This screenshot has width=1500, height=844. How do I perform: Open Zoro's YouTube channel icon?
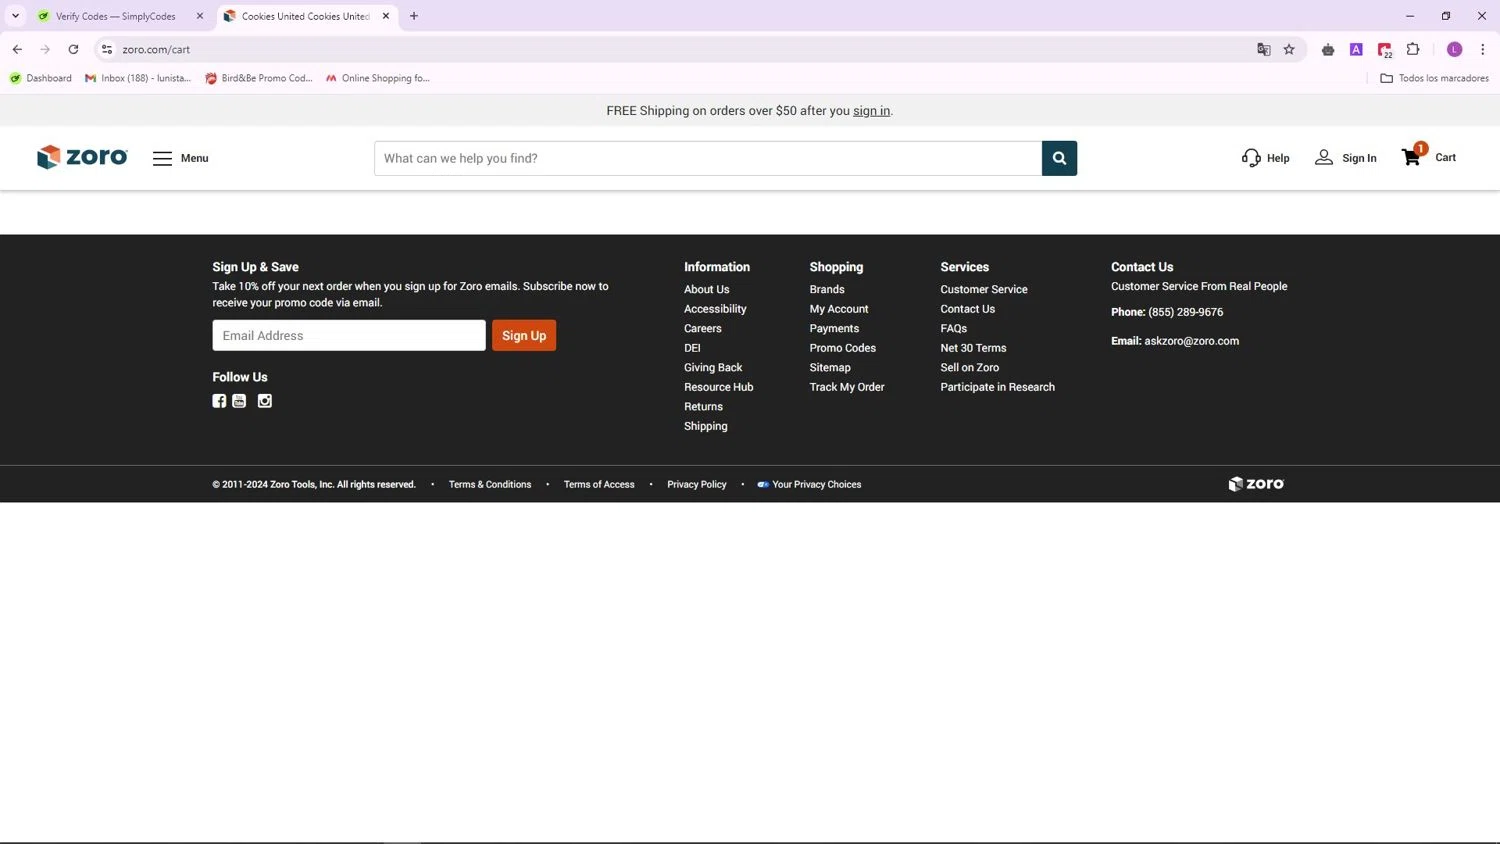point(239,401)
